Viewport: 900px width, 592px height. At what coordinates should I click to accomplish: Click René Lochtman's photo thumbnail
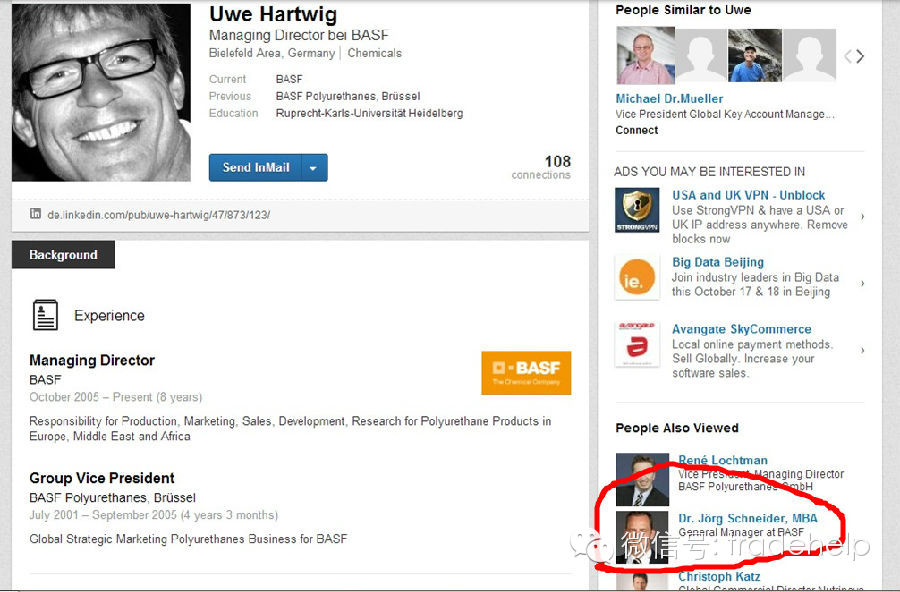pos(642,479)
